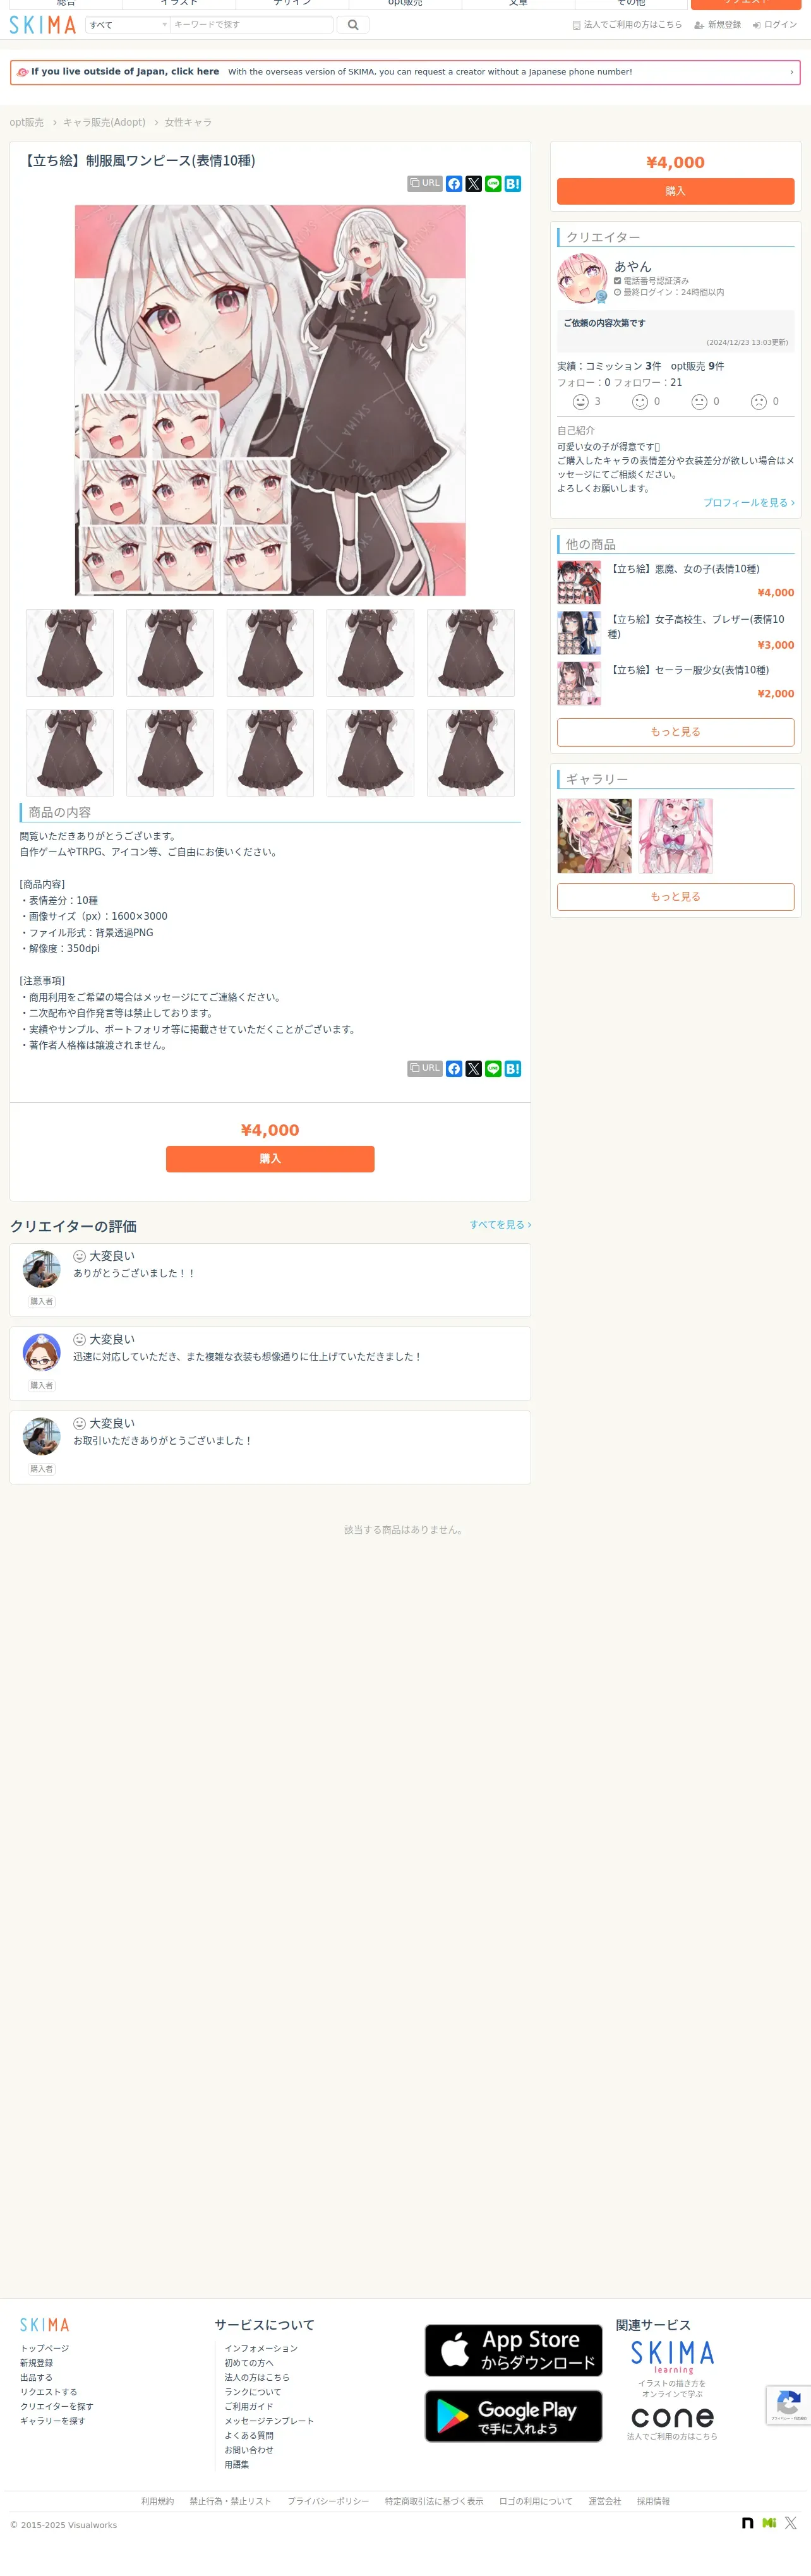Open product 女子高校生、ブレザー
The width and height of the screenshot is (811, 2576).
[x=697, y=626]
